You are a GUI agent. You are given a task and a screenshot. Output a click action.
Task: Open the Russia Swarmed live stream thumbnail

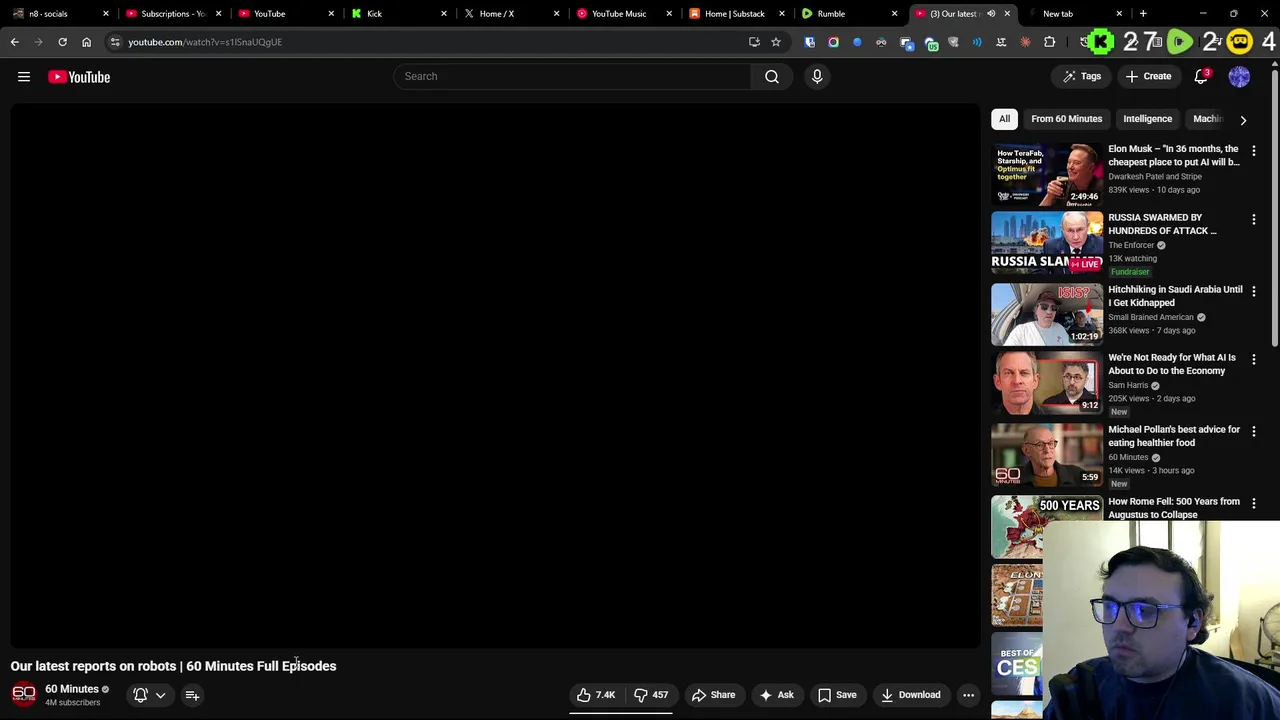point(1047,242)
